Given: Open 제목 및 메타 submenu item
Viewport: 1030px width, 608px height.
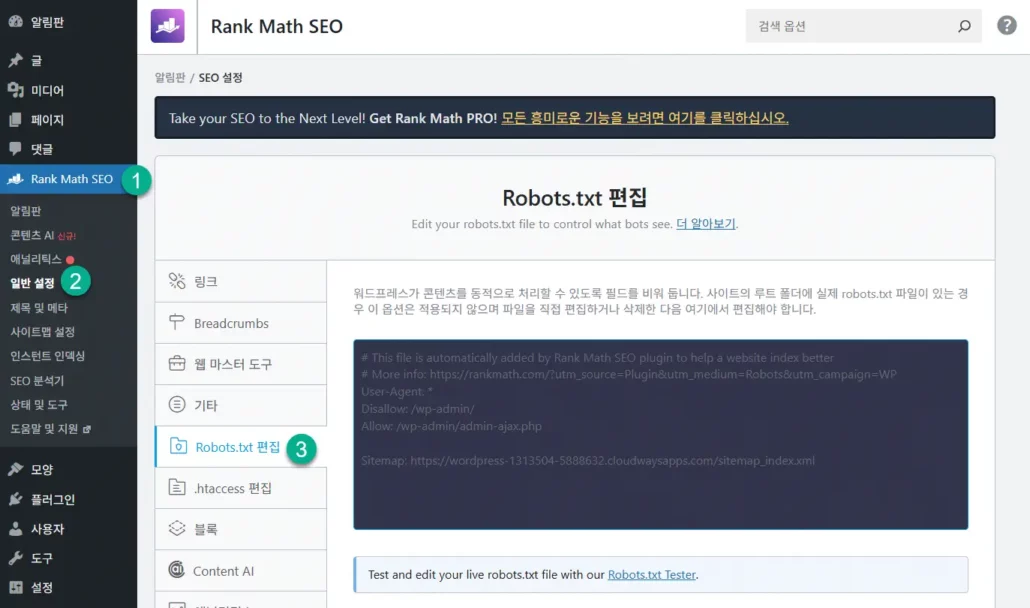Looking at the screenshot, I should coord(39,307).
